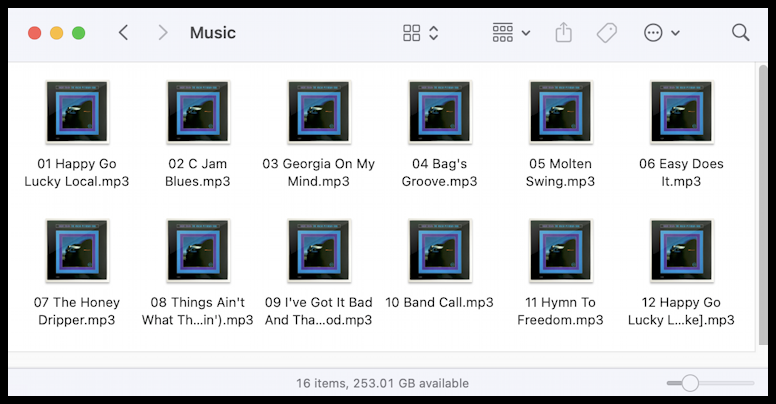Select track 12 Happy Go Lucky cover icon

pyautogui.click(x=681, y=251)
